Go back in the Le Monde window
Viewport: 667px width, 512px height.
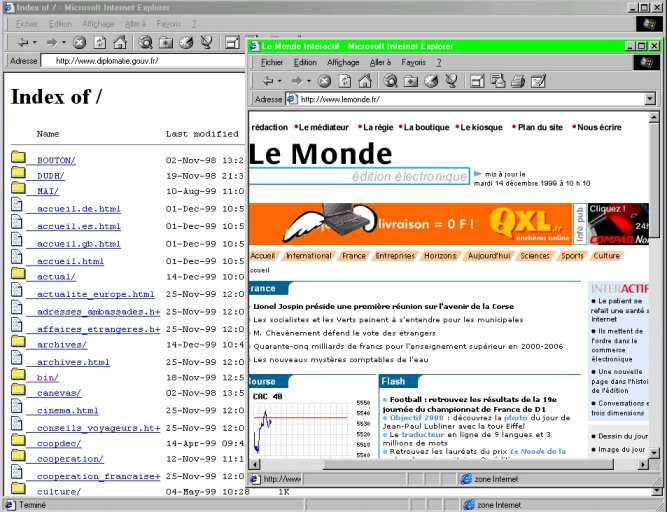[x=268, y=81]
